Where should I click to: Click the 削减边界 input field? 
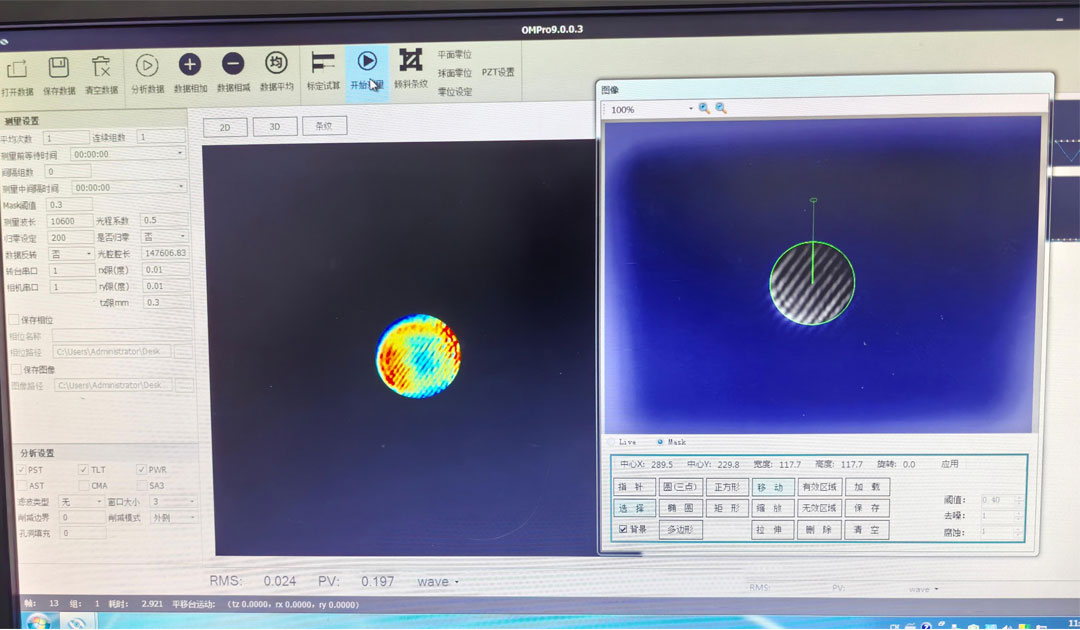[x=82, y=517]
